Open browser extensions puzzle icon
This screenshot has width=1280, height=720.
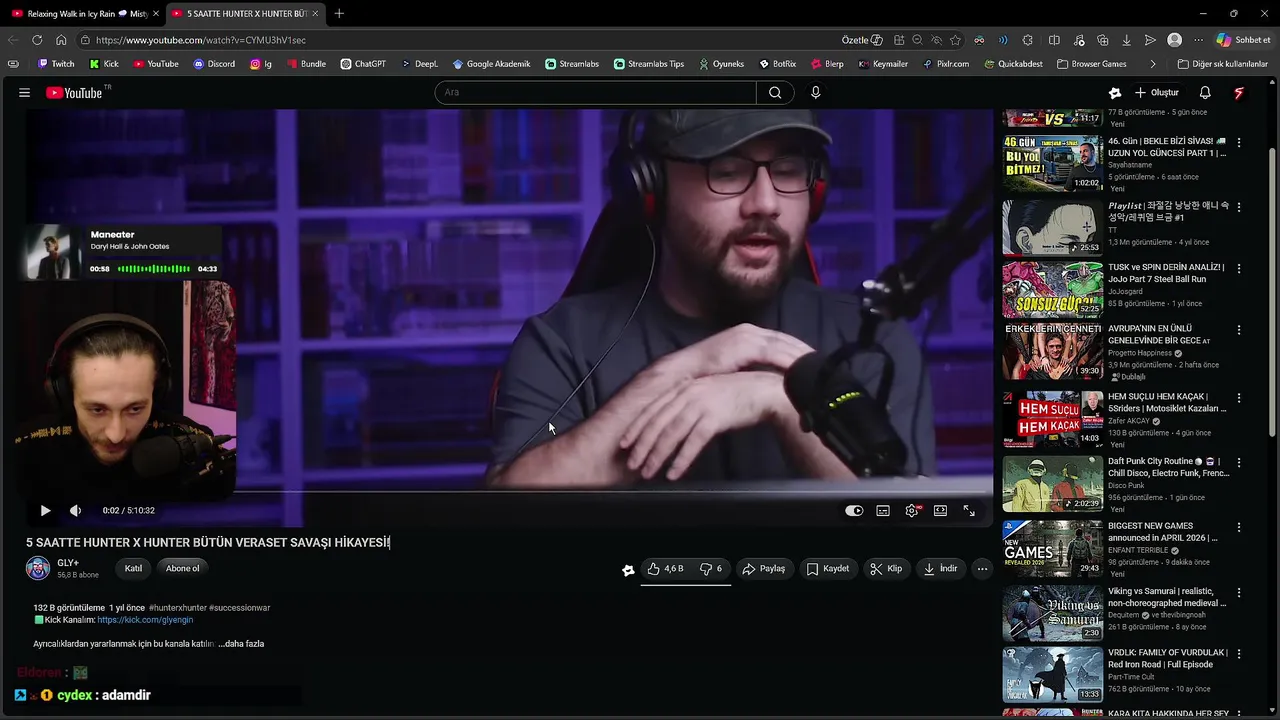(1028, 40)
